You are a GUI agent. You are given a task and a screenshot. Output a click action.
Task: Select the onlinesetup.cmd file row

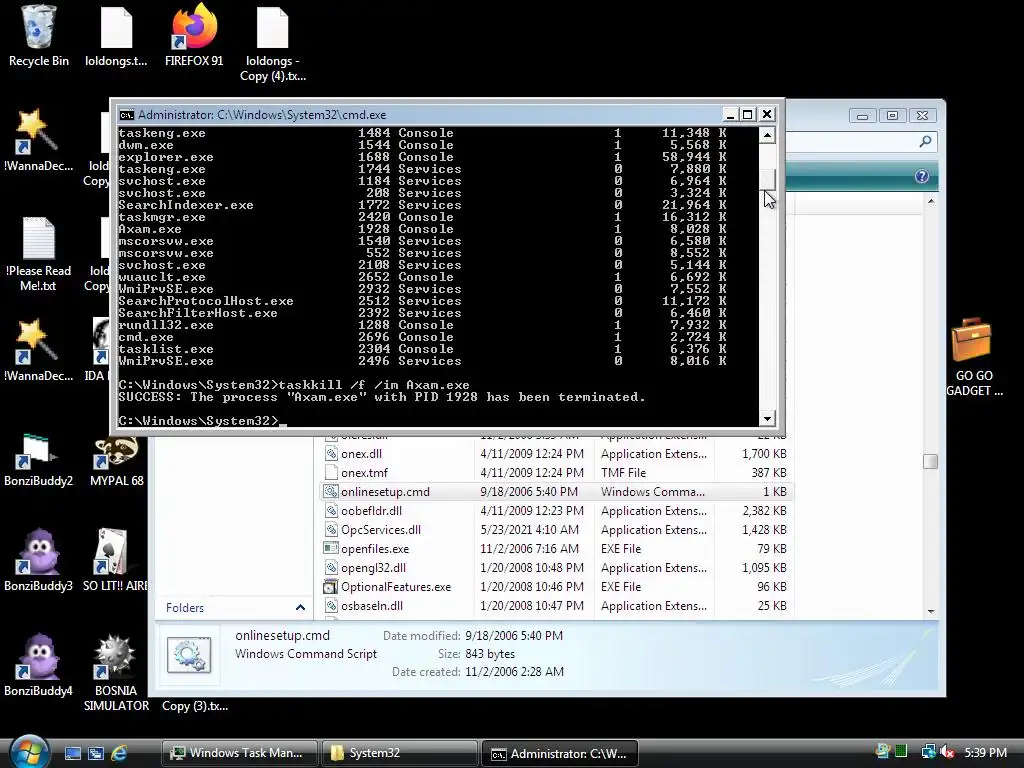tap(555, 492)
